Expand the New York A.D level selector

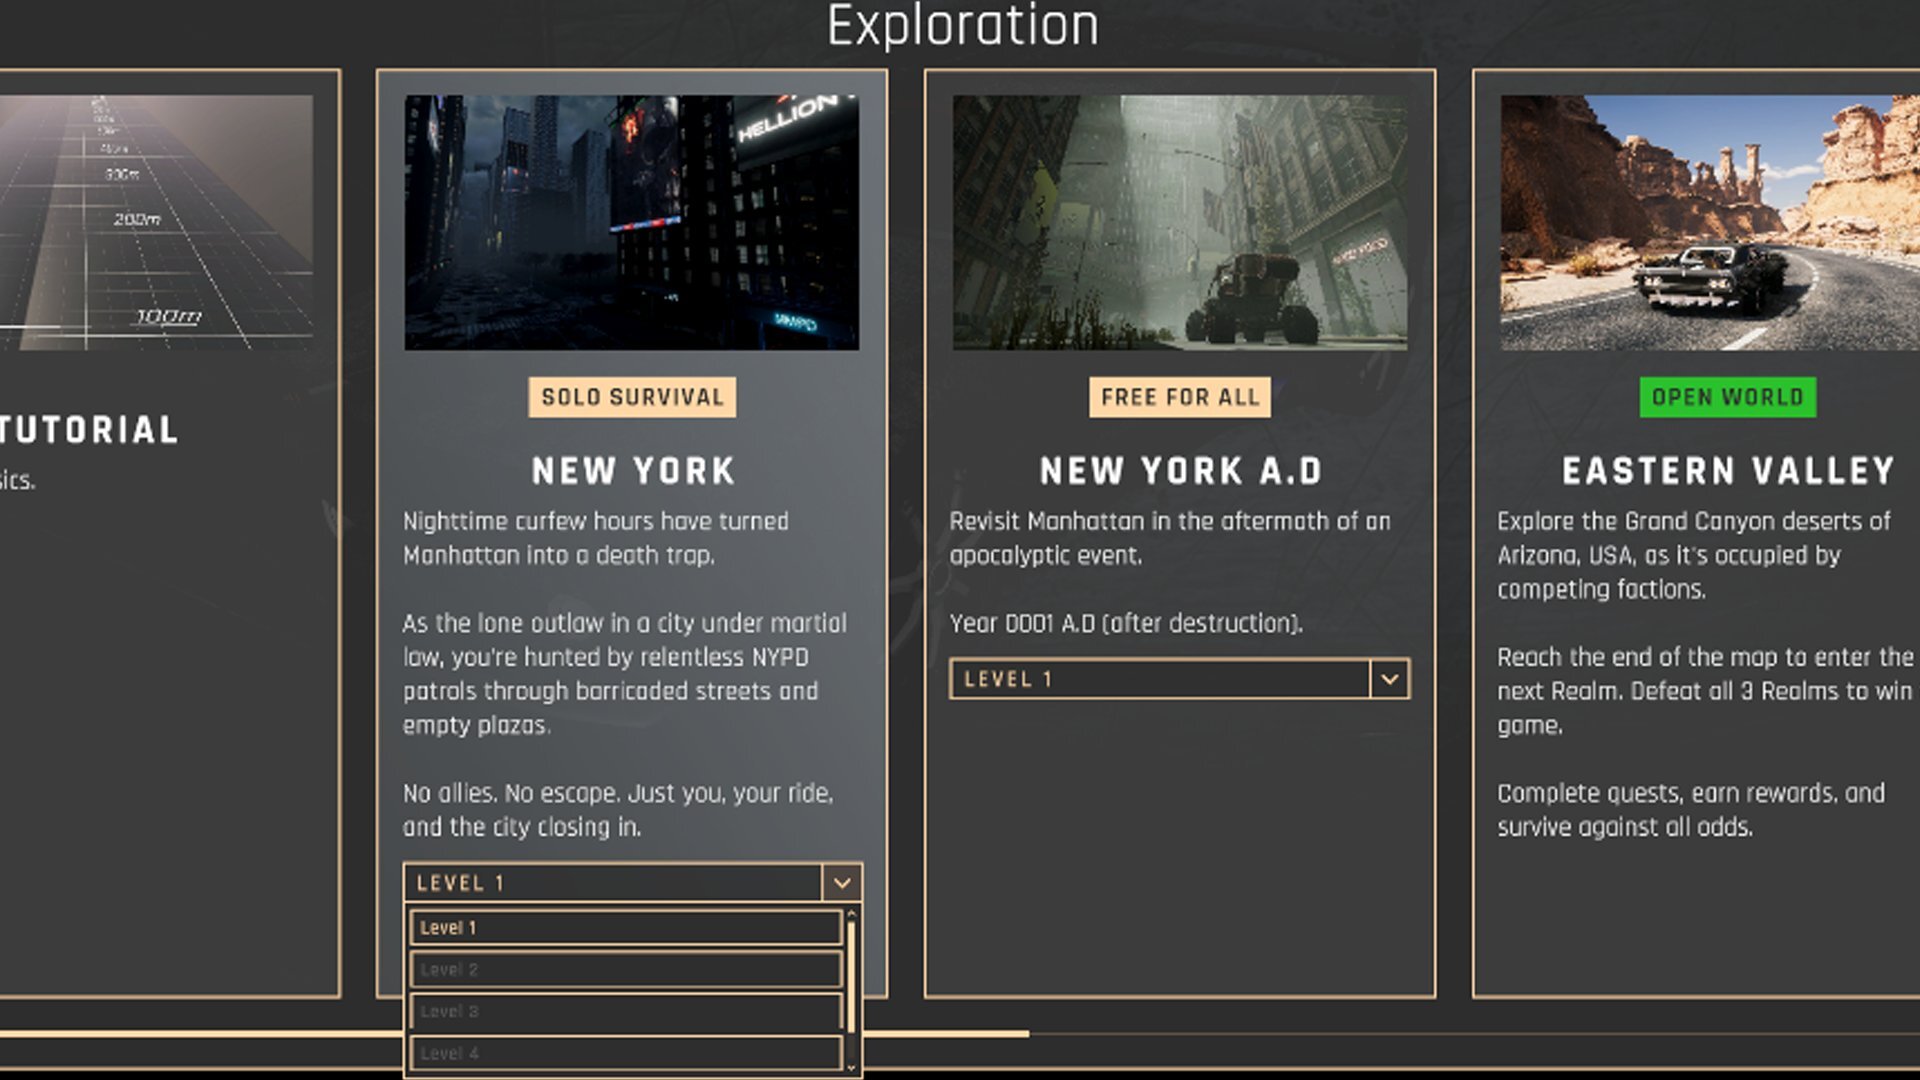(1159, 679)
